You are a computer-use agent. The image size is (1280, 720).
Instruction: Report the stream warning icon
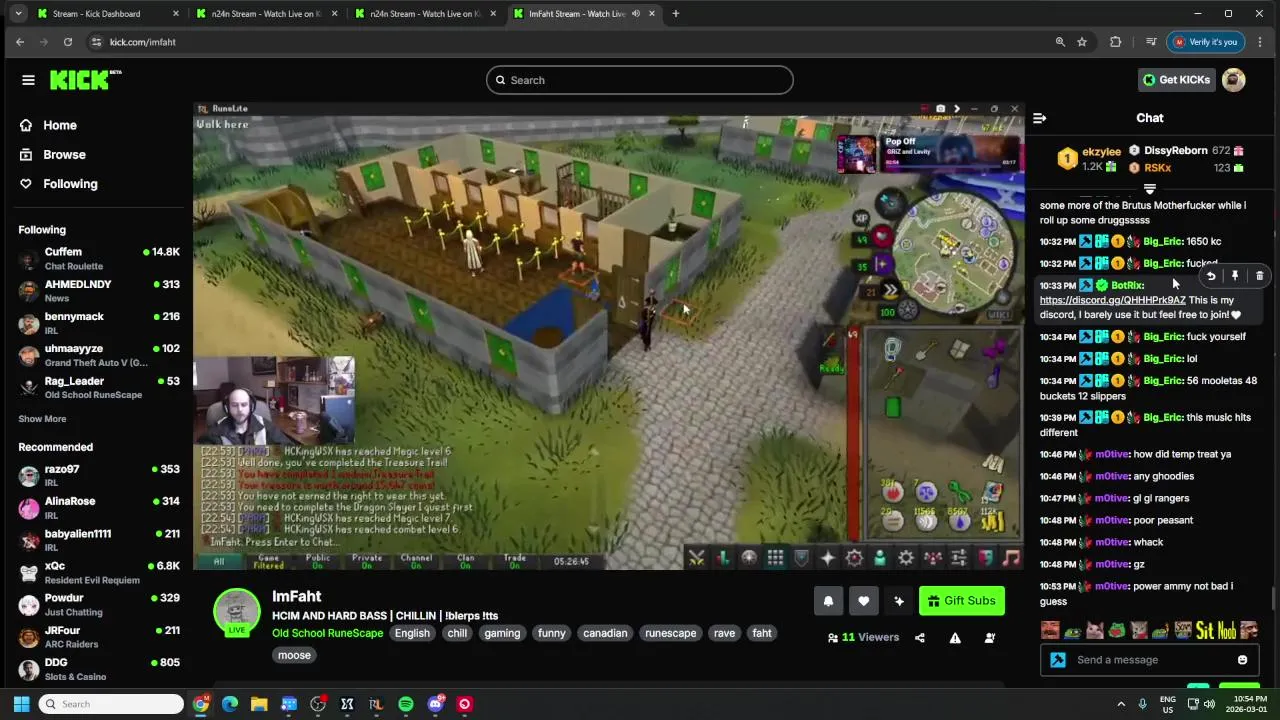point(955,638)
